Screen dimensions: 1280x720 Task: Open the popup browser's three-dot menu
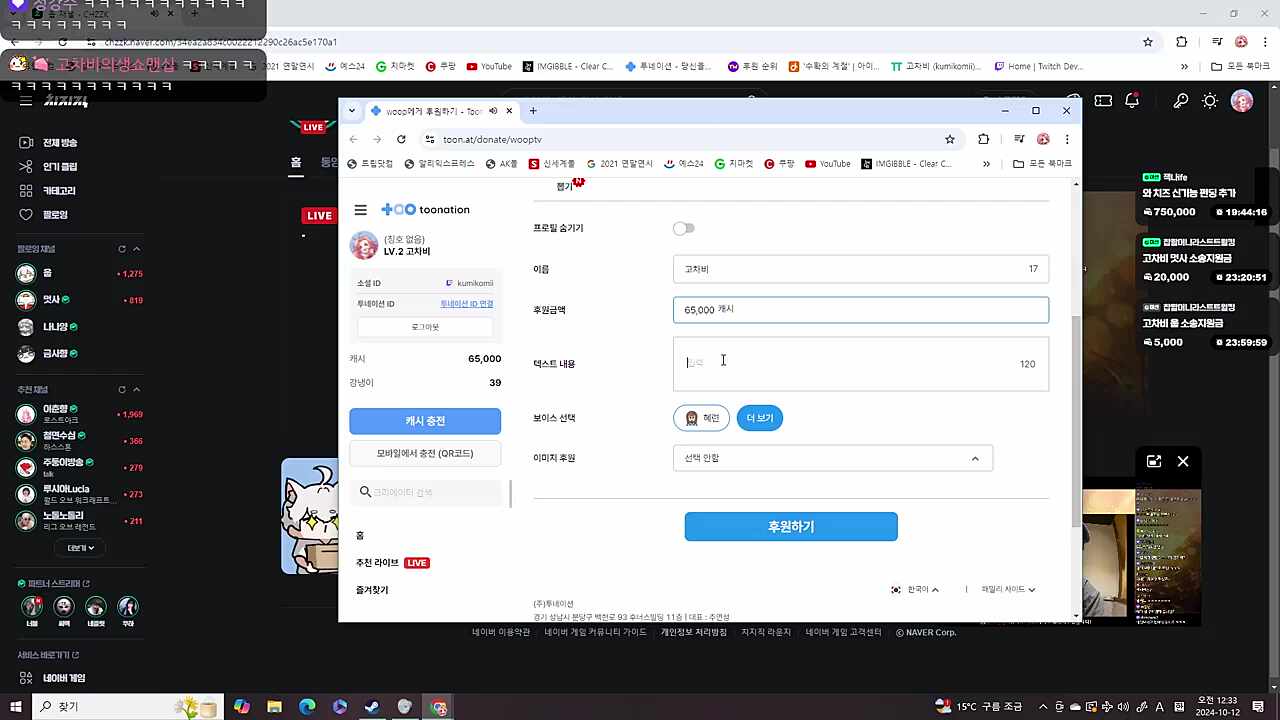pyautogui.click(x=1067, y=139)
